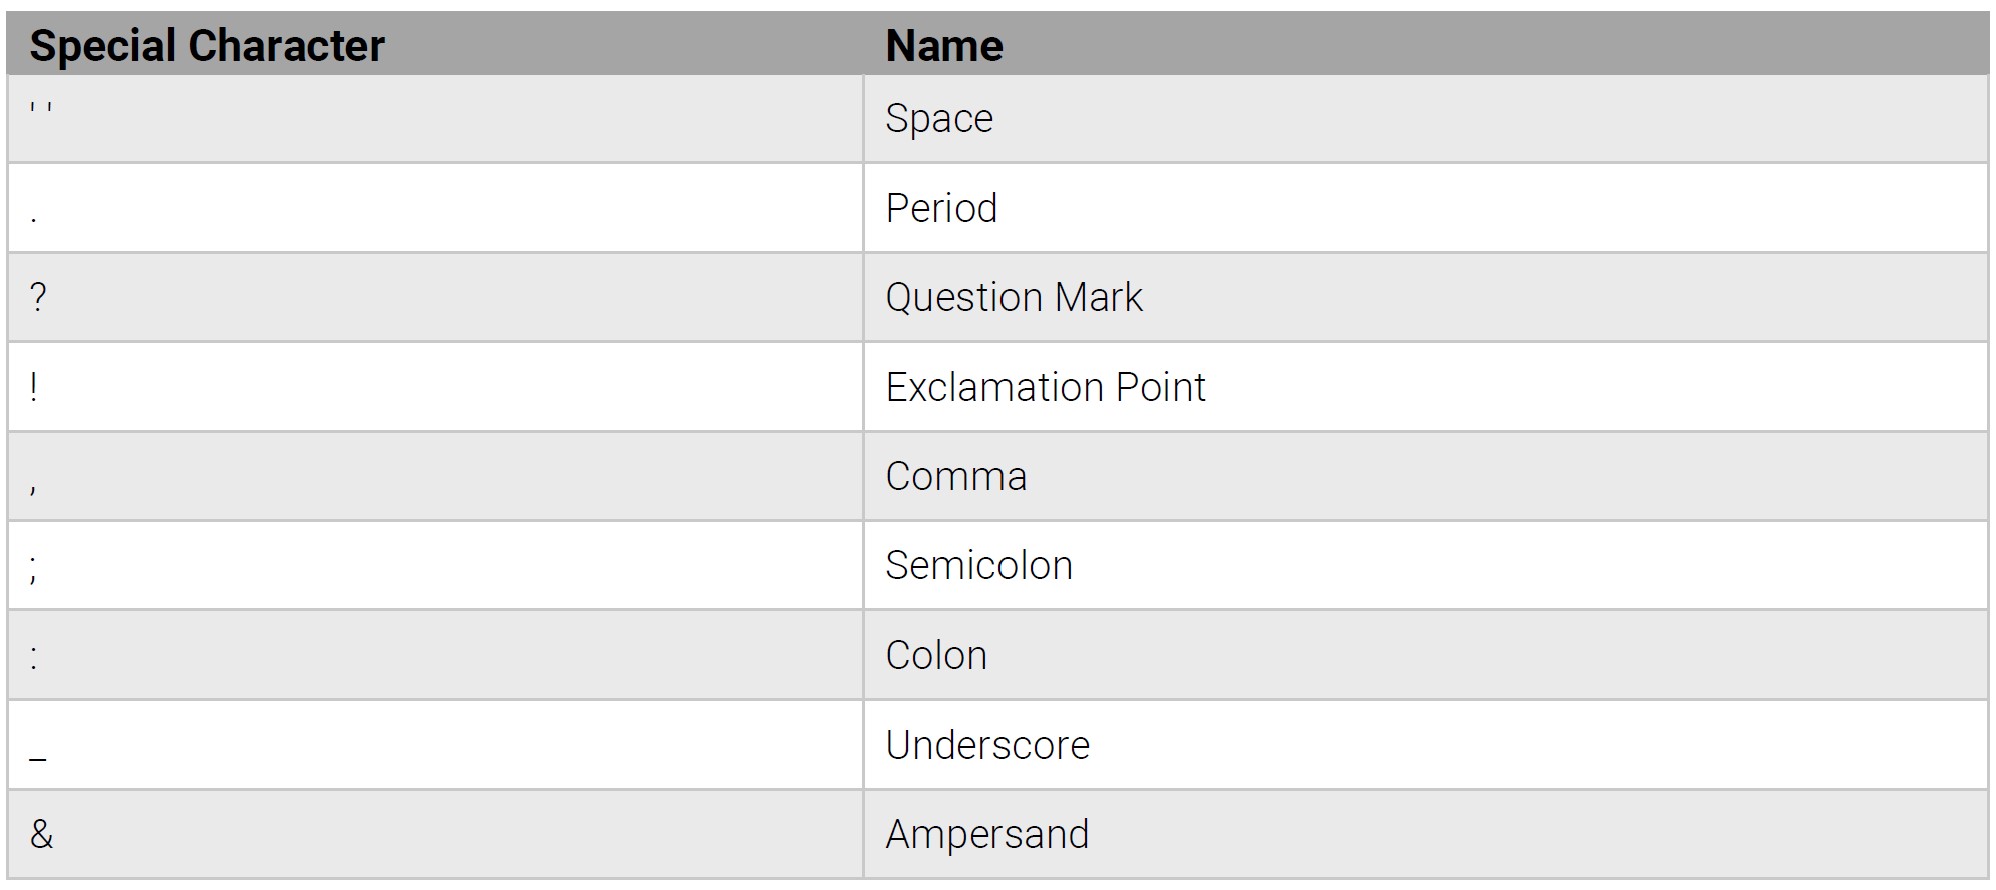This screenshot has width=1996, height=890.
Task: Click the Comma name cell
Action: pos(956,476)
